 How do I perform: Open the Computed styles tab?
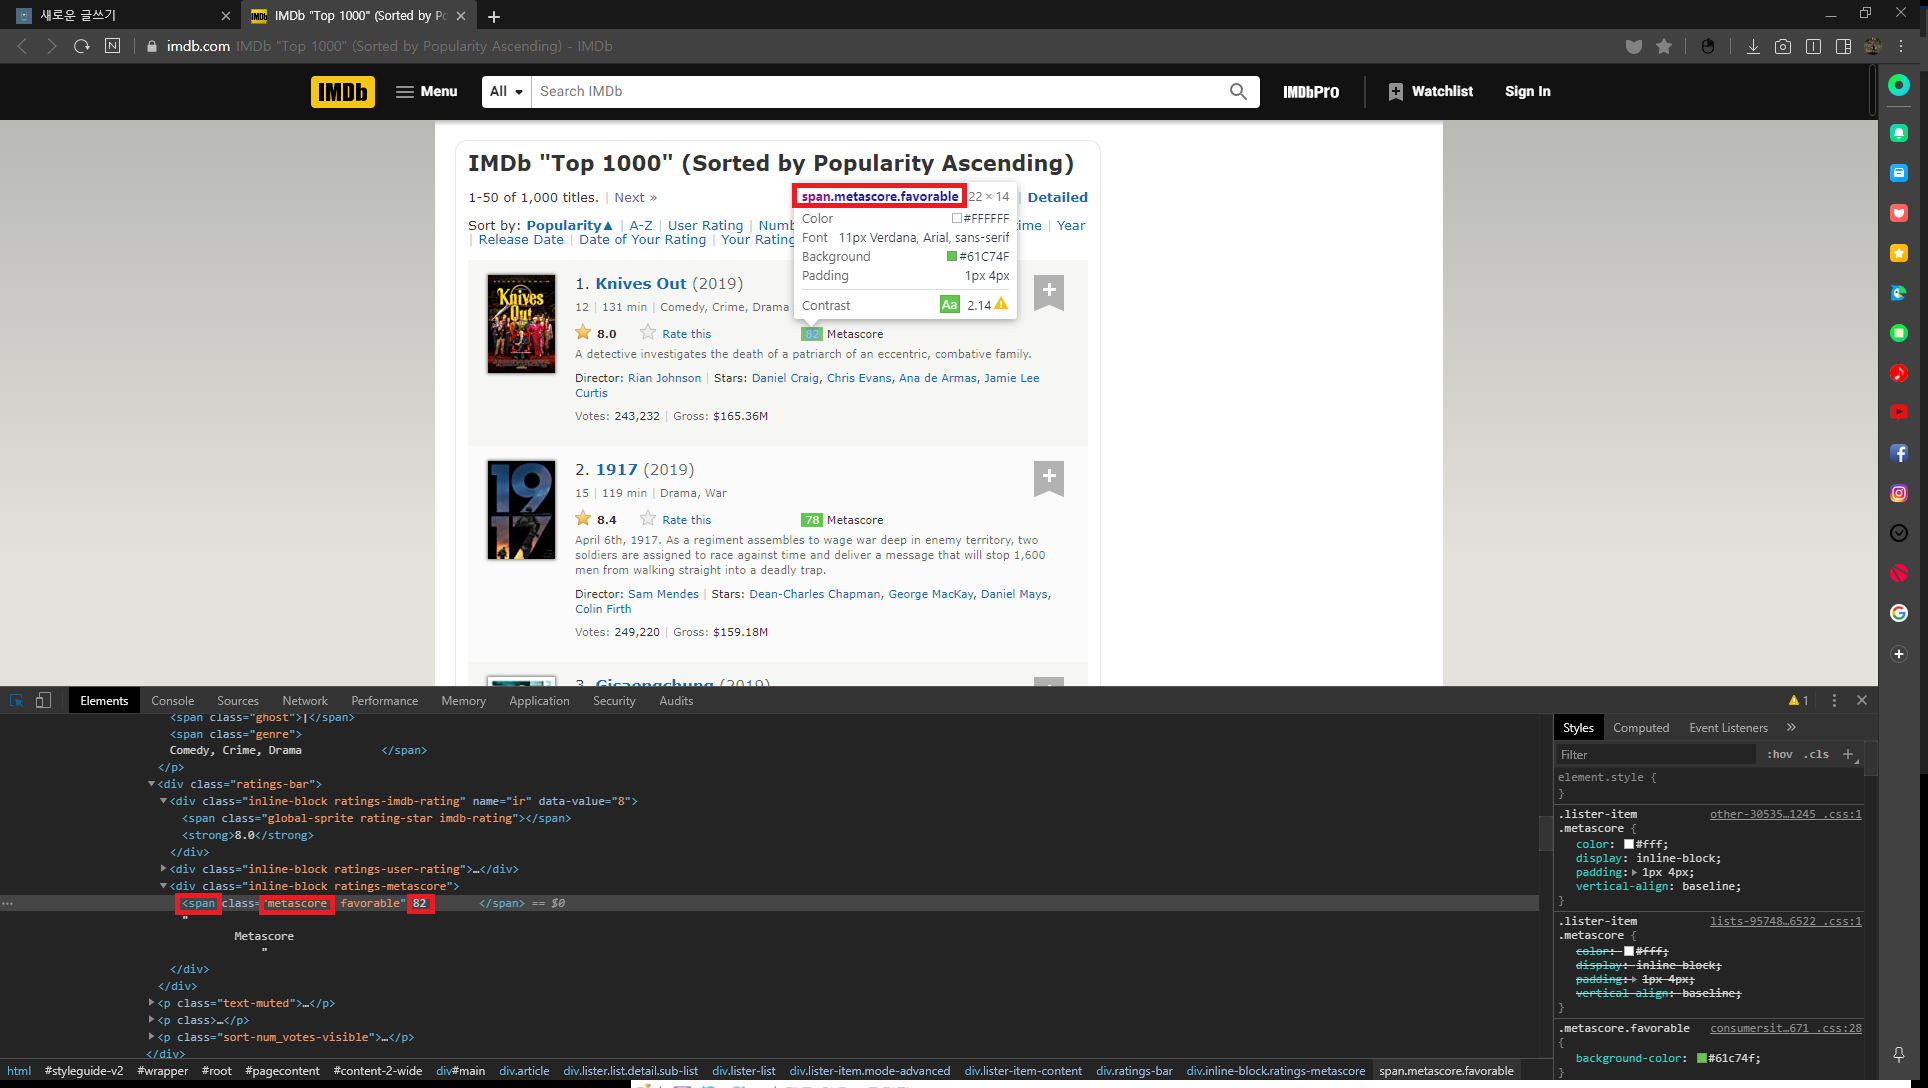coord(1640,728)
